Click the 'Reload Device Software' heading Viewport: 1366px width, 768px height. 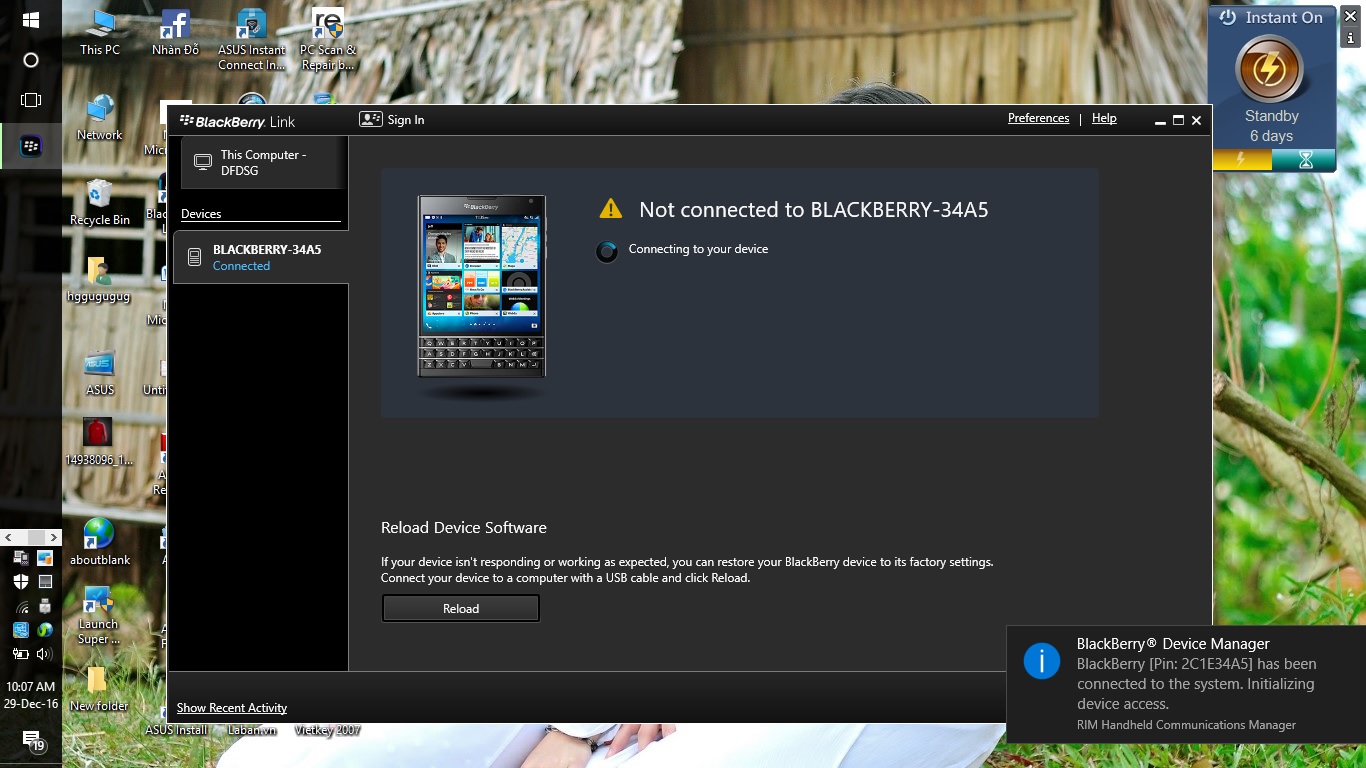click(464, 527)
